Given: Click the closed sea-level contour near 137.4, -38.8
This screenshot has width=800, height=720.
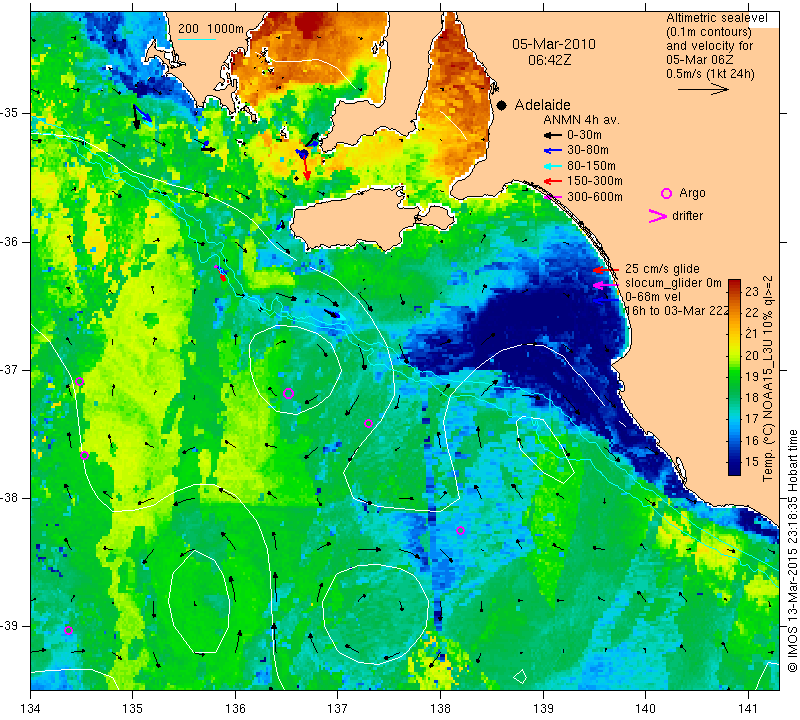Looking at the screenshot, I should point(375,614).
